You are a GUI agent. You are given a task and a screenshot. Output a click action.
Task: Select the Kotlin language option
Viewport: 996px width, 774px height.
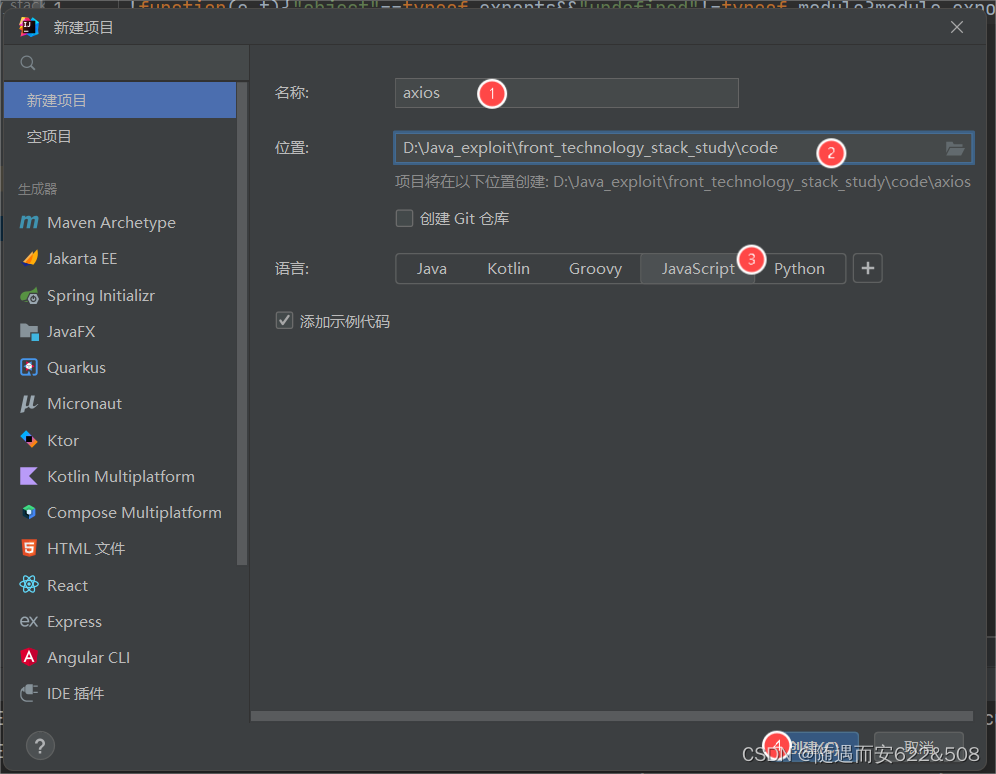point(508,268)
